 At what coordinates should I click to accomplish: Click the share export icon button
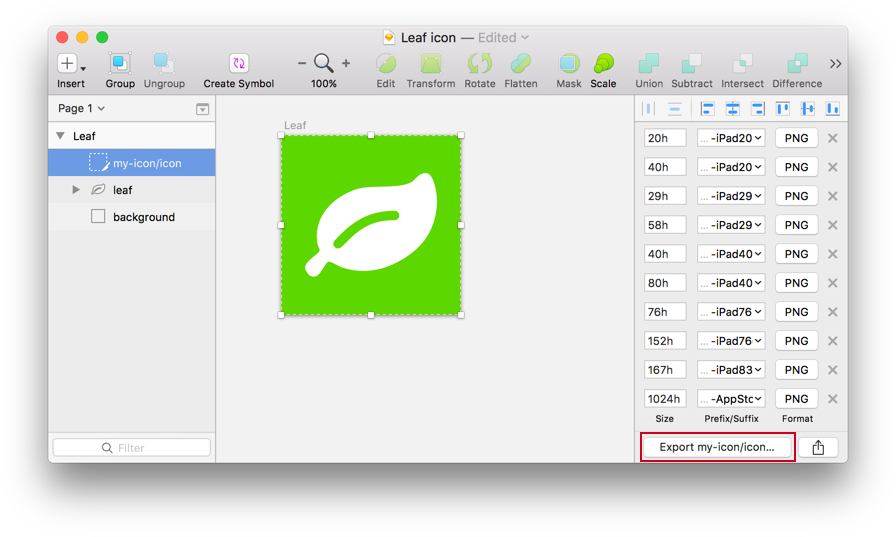pyautogui.click(x=818, y=447)
